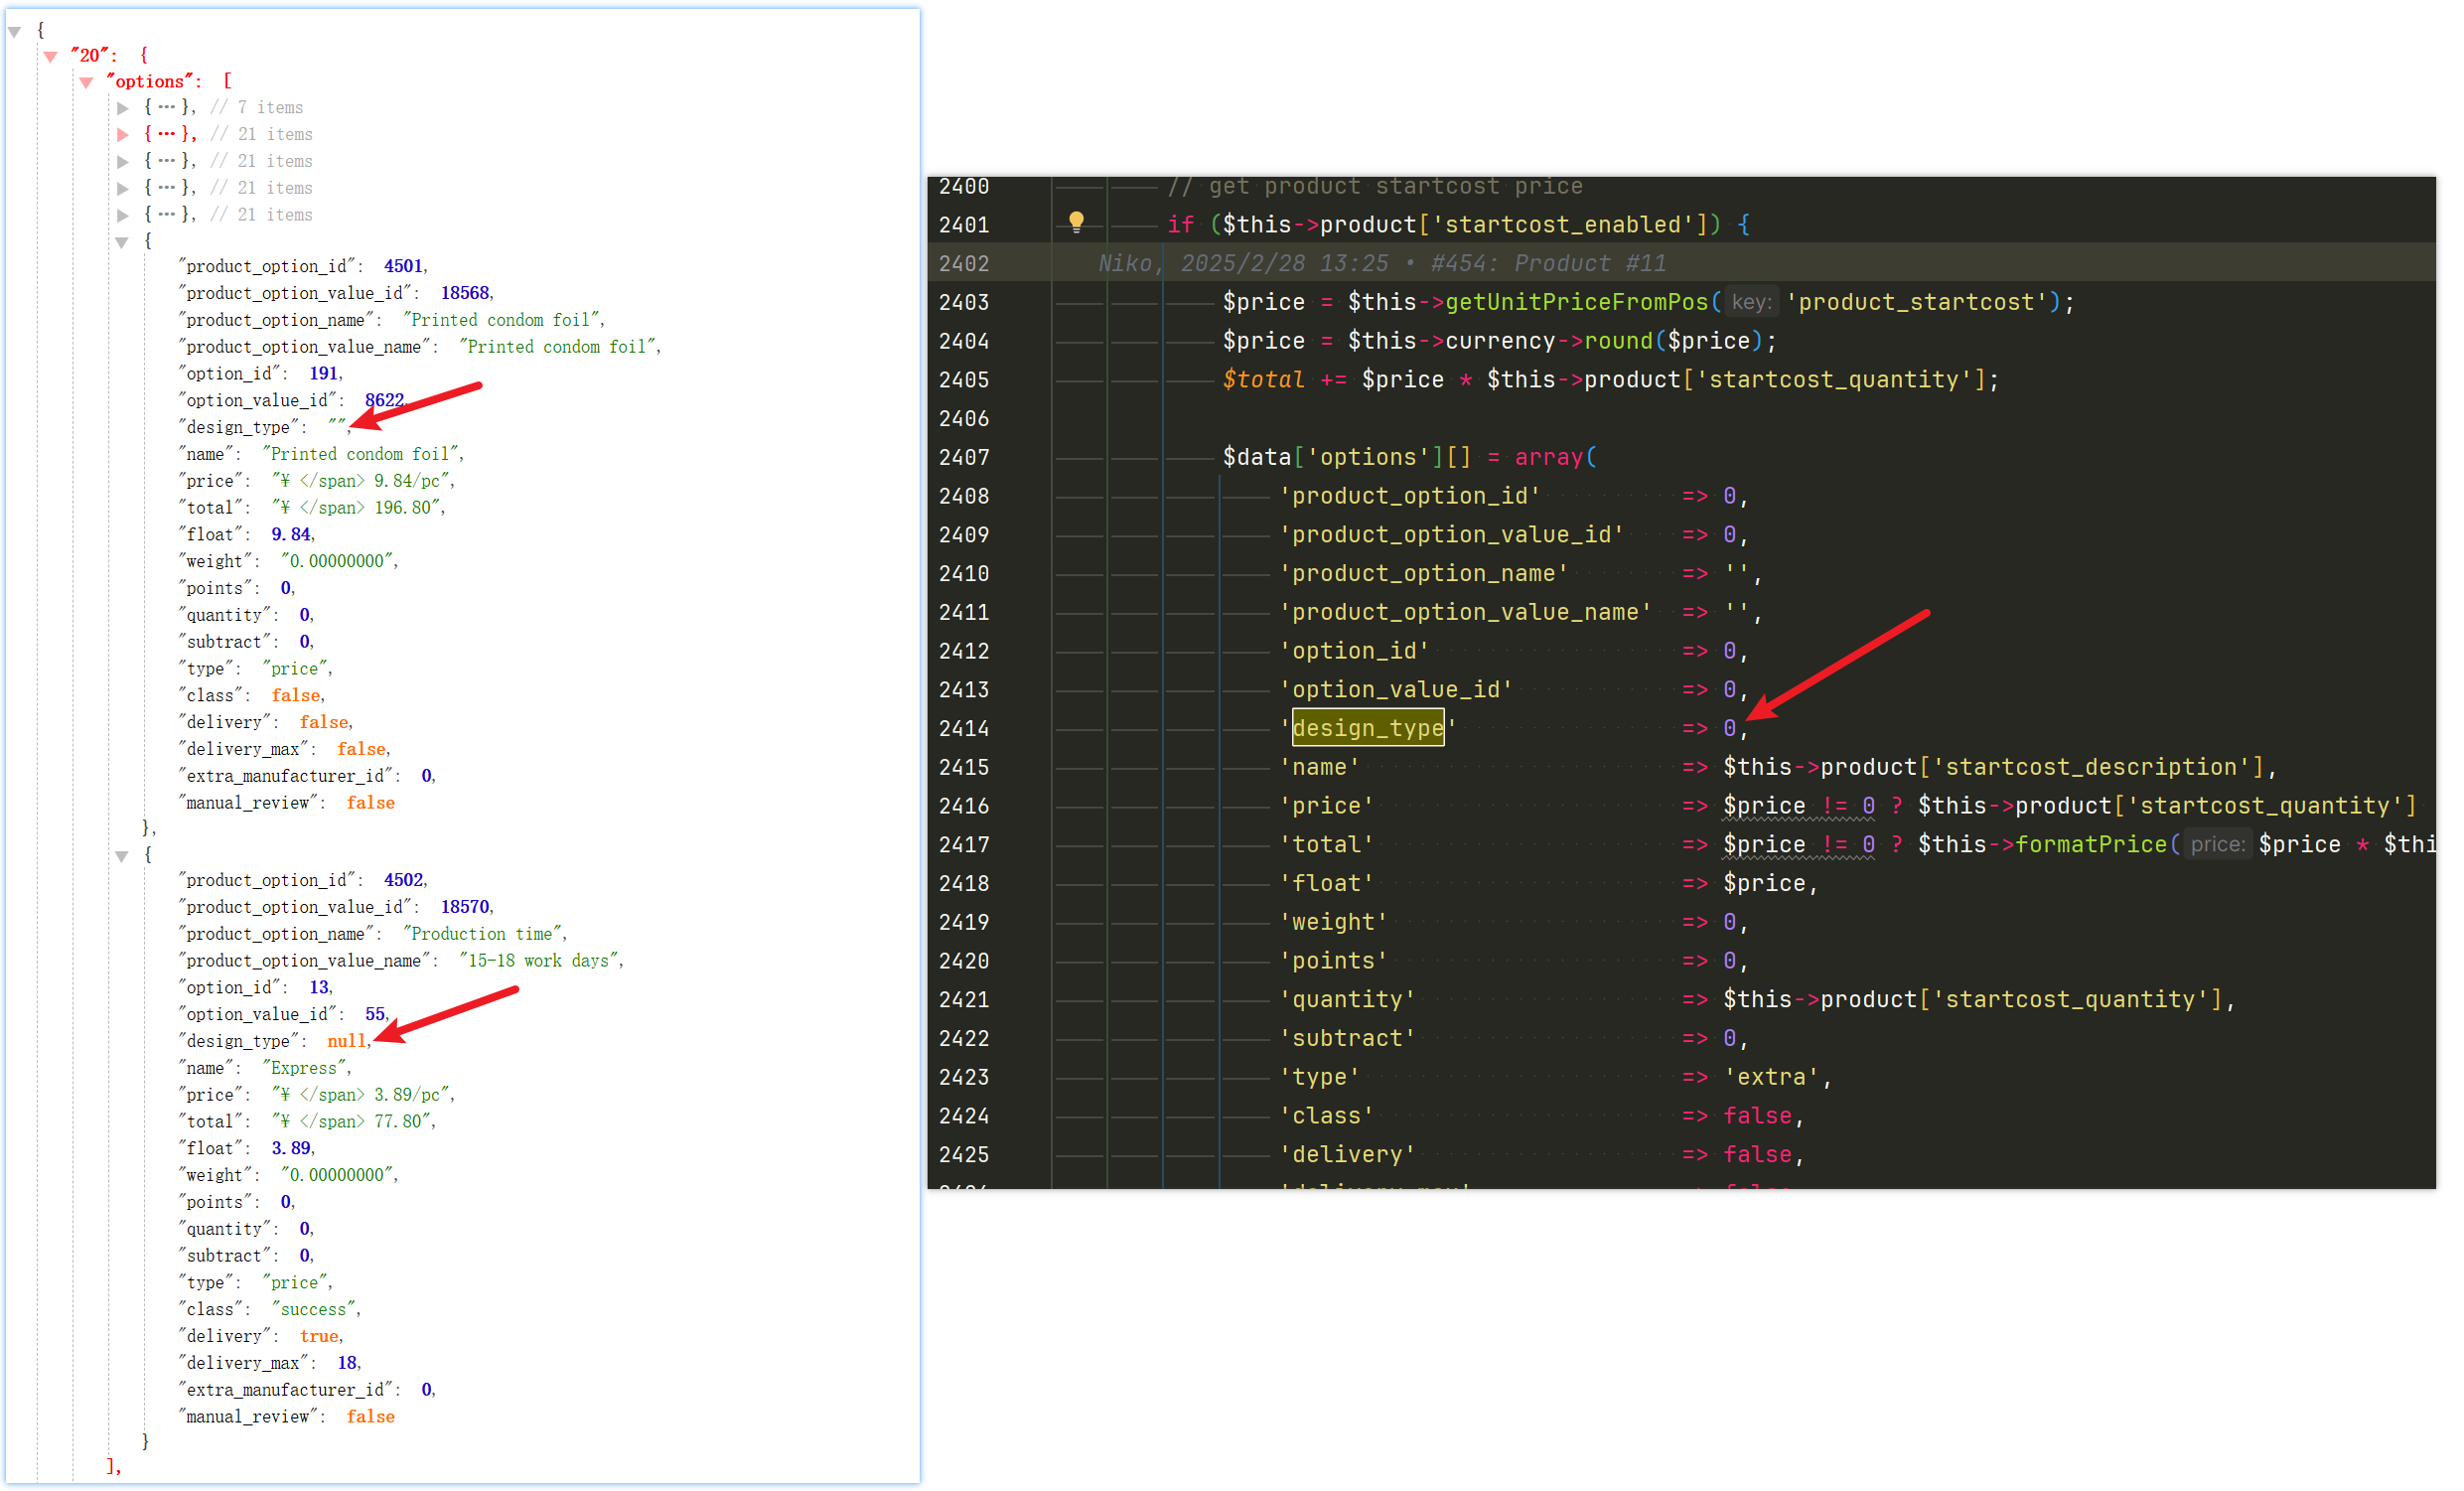Collapse the object with product_option_id 4502

click(x=123, y=856)
